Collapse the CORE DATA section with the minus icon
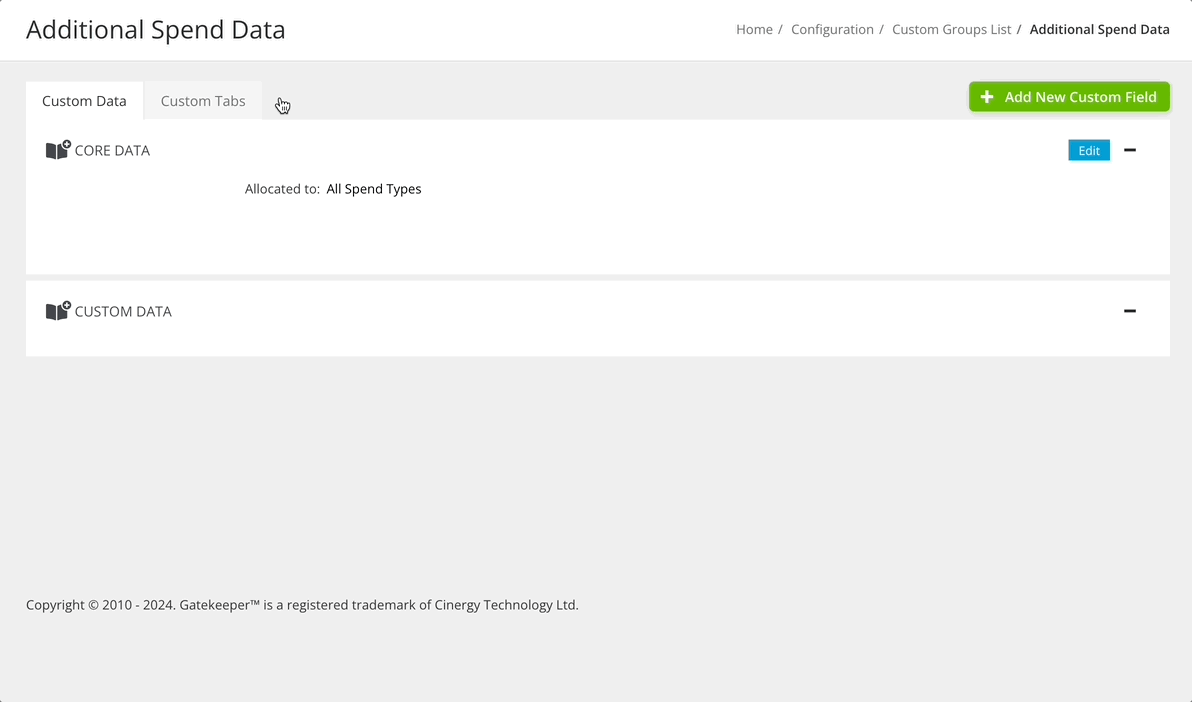 [1130, 150]
